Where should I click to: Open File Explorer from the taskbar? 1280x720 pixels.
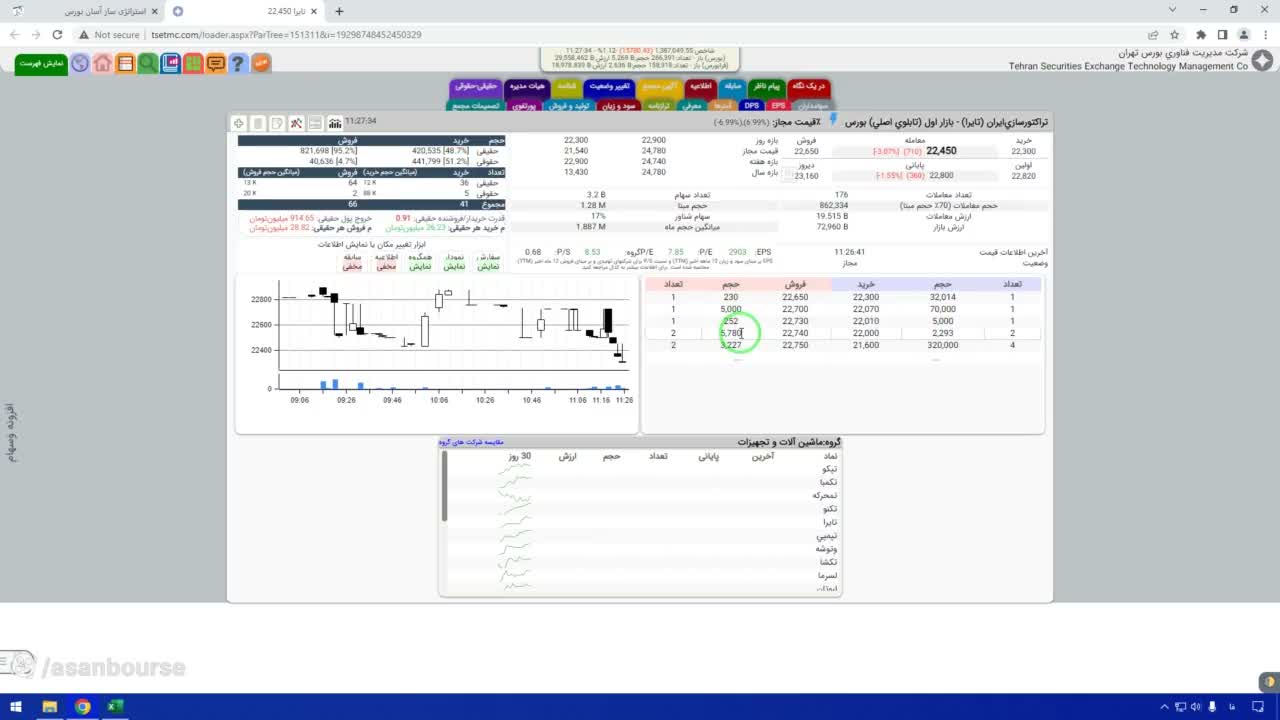[x=49, y=707]
